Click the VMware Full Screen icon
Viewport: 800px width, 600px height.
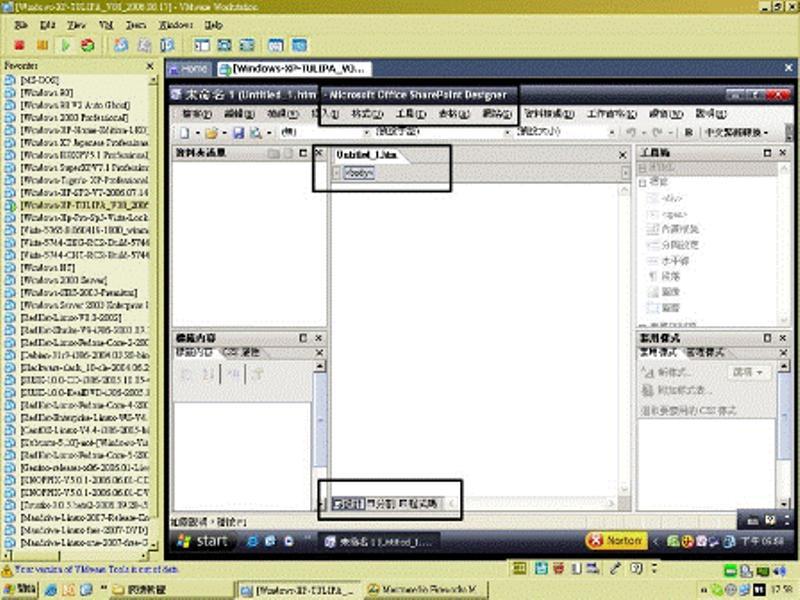tap(224, 45)
